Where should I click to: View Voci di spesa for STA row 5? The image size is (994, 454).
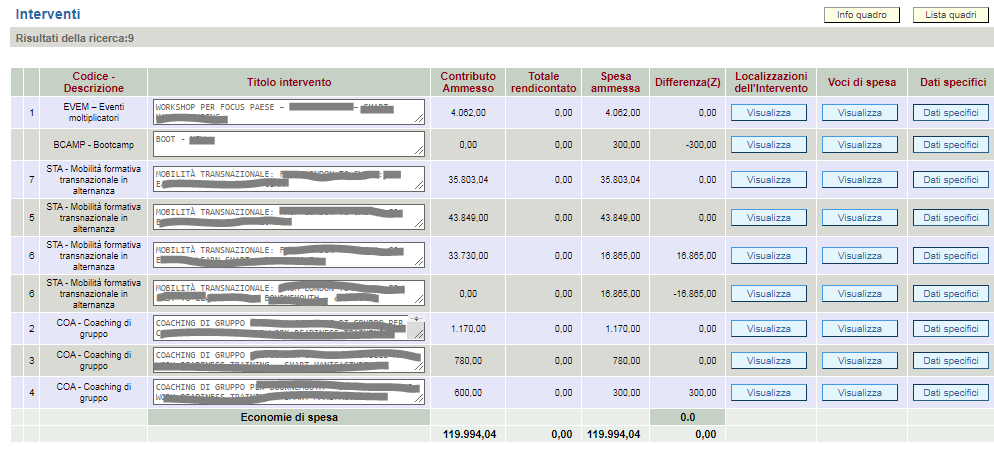pyautogui.click(x=859, y=218)
